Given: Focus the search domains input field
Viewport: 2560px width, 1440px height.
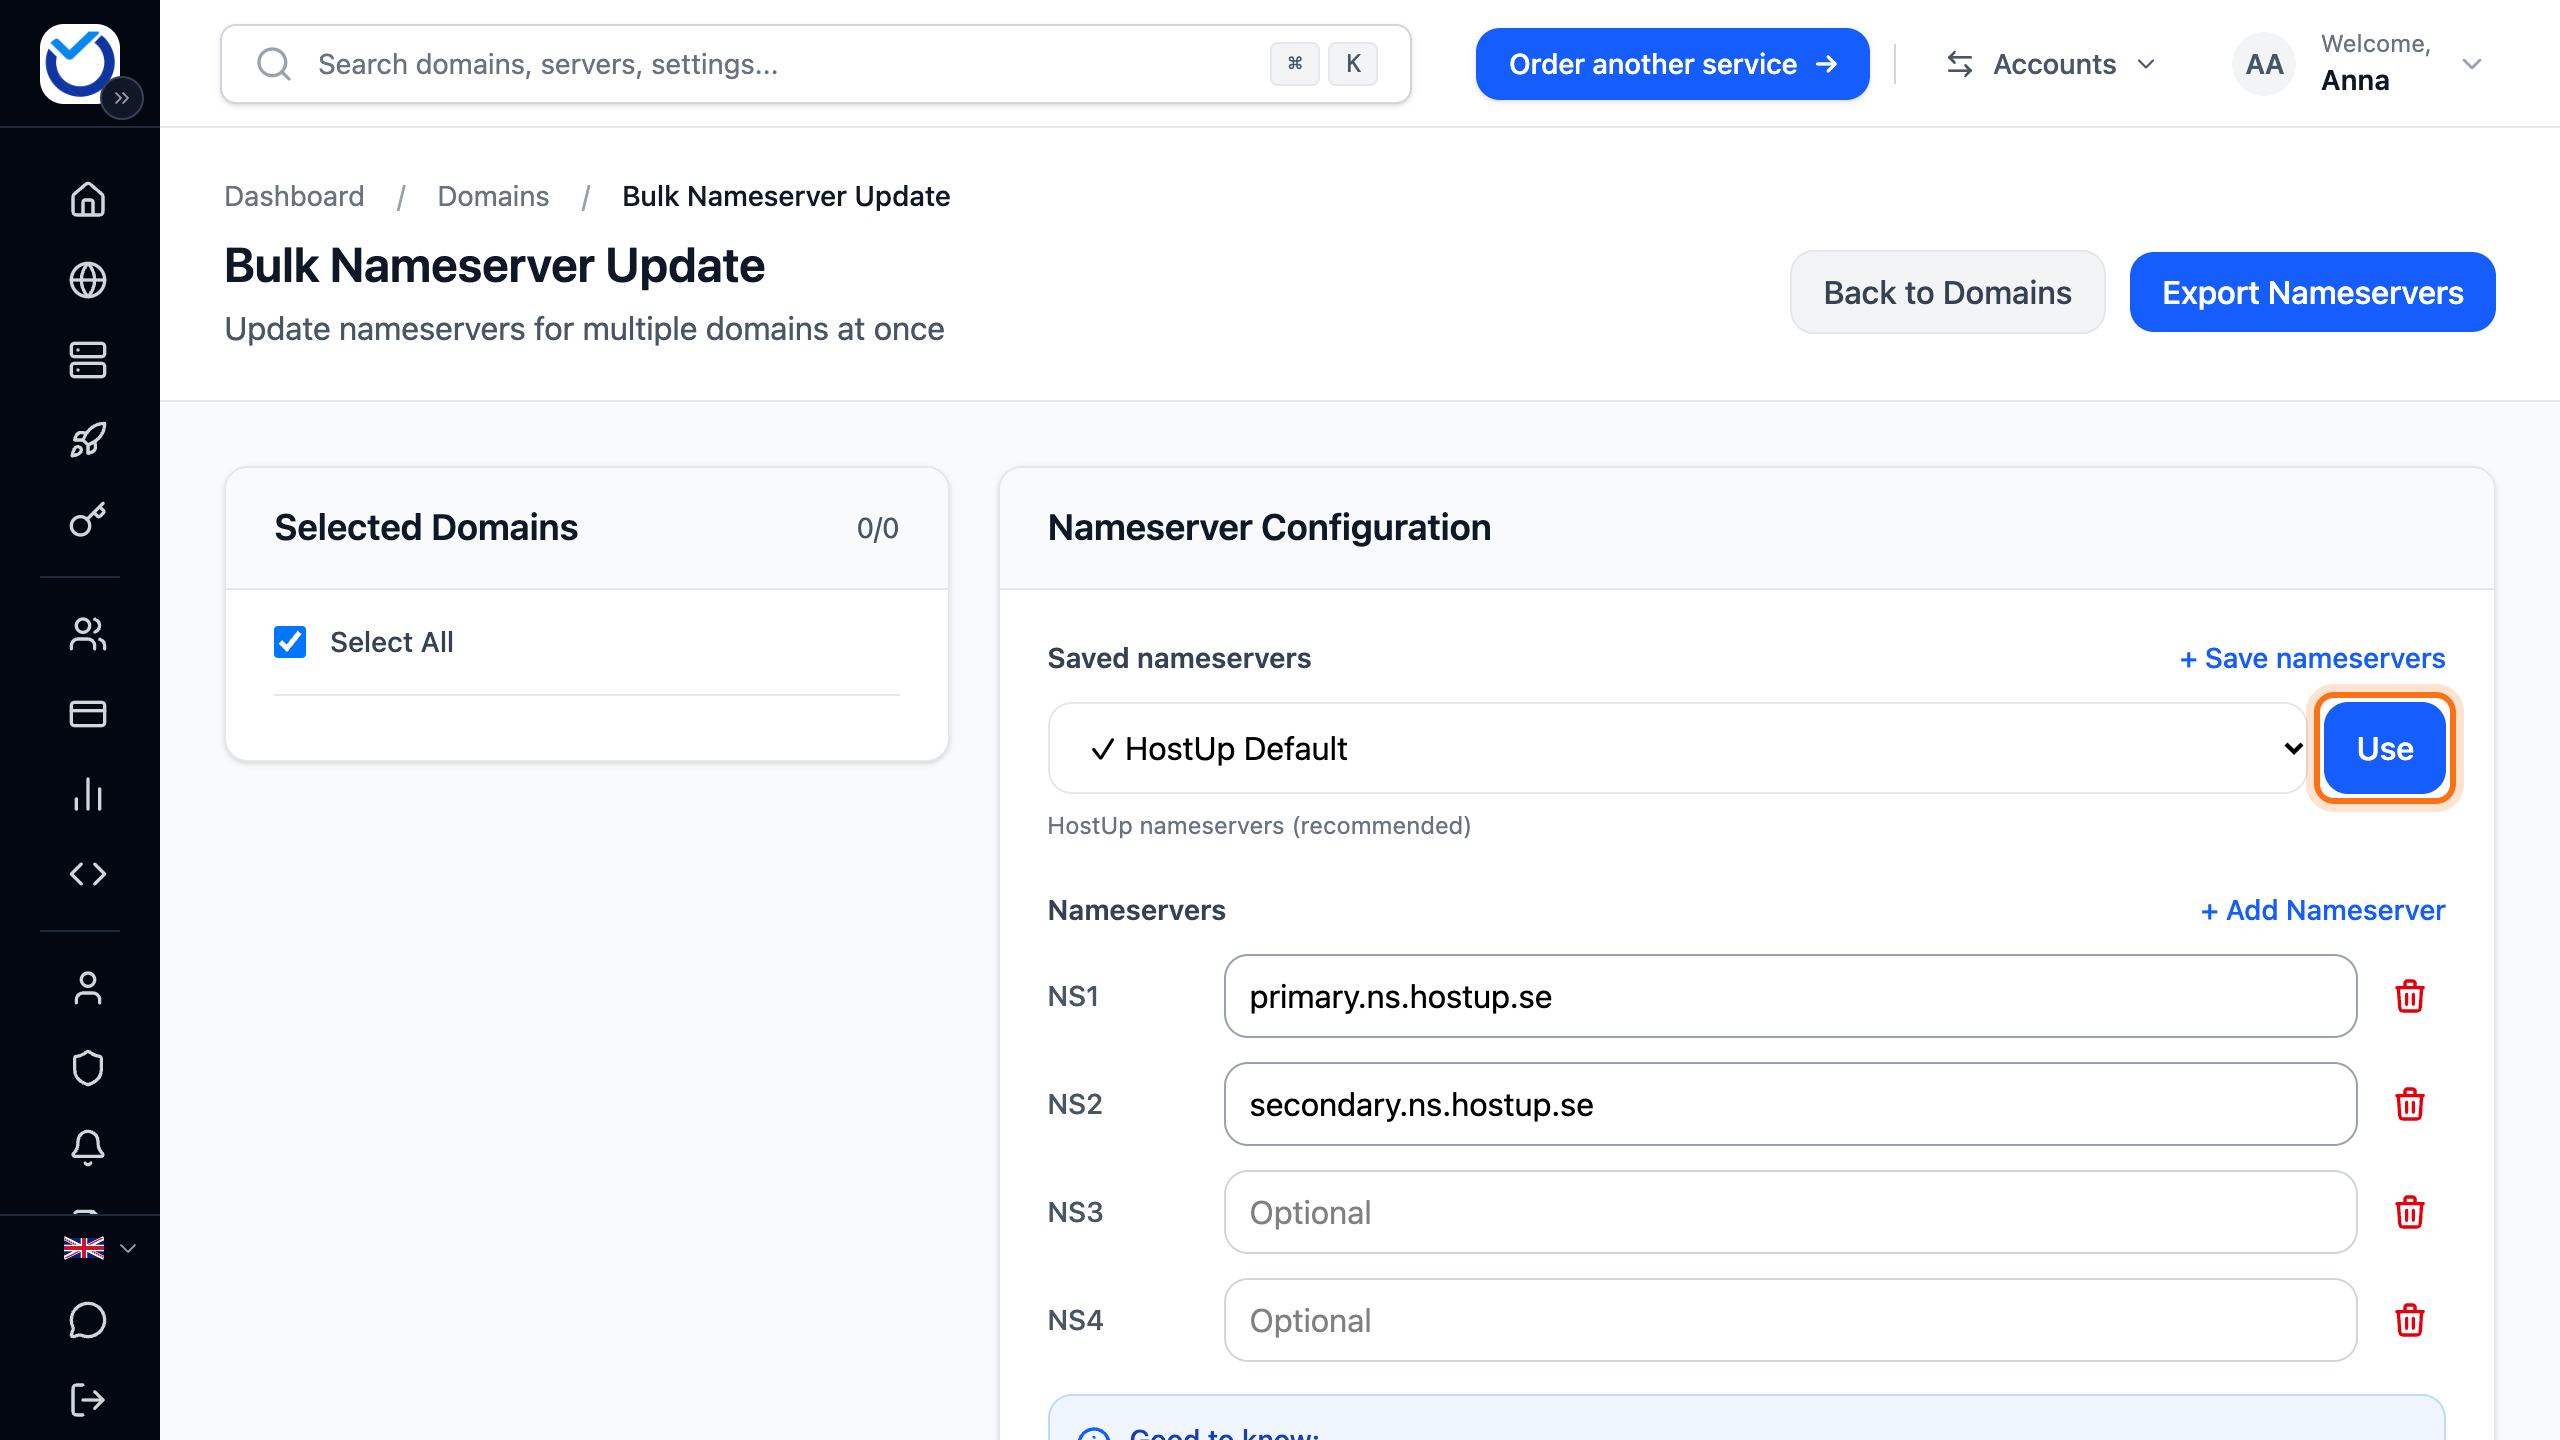Looking at the screenshot, I should (x=815, y=64).
